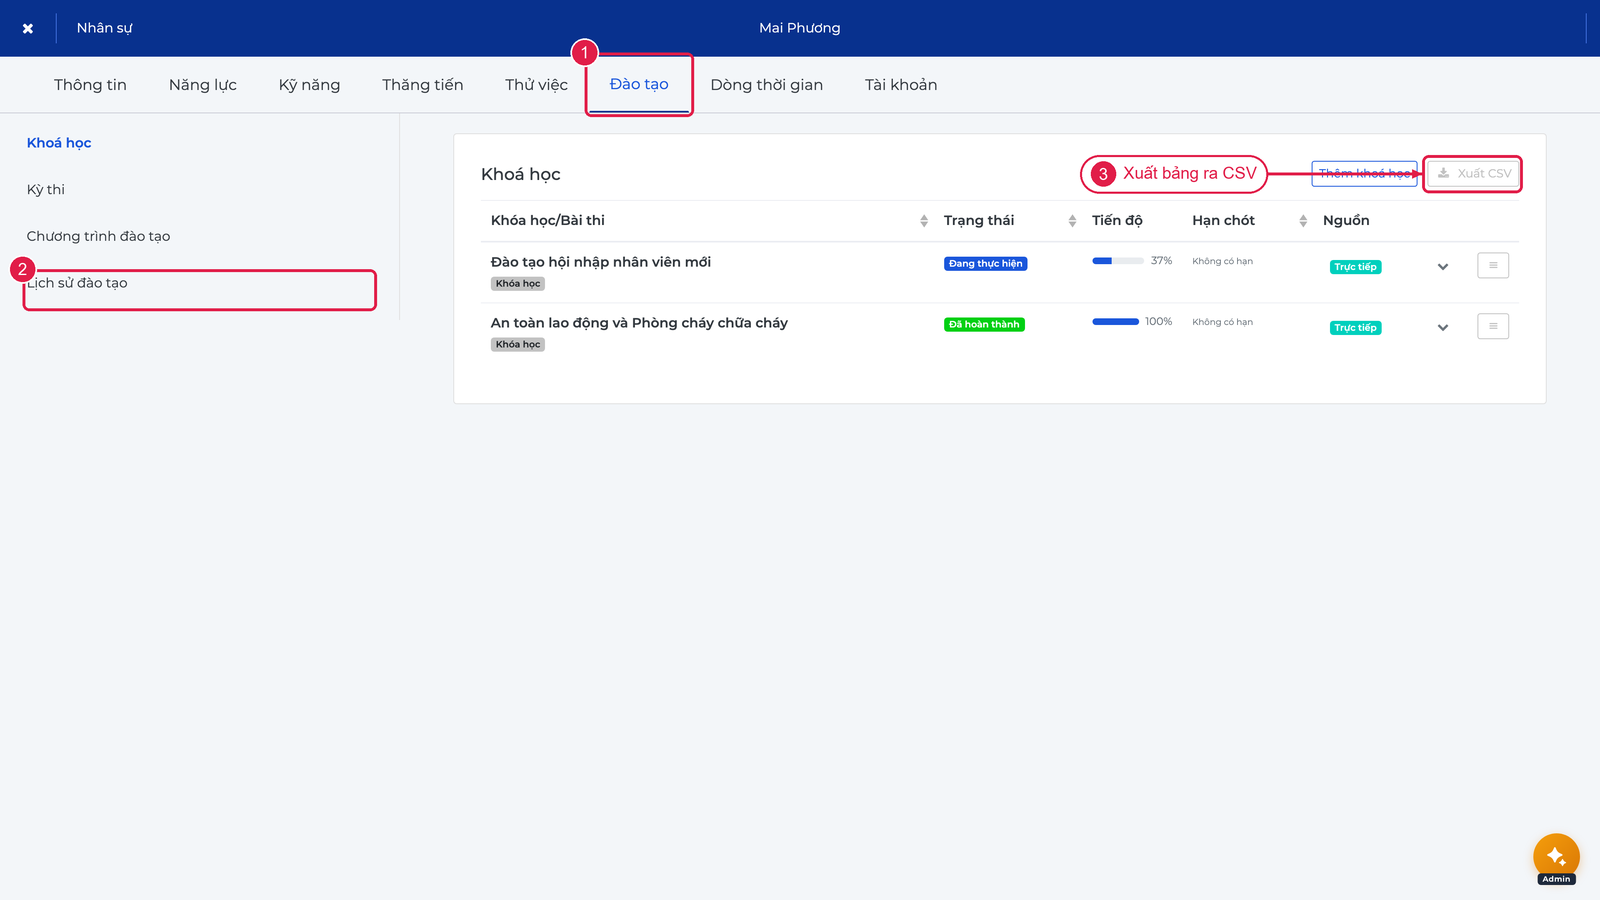This screenshot has height=900, width=1600.
Task: Open the Admin AI assistant icon
Action: point(1556,856)
